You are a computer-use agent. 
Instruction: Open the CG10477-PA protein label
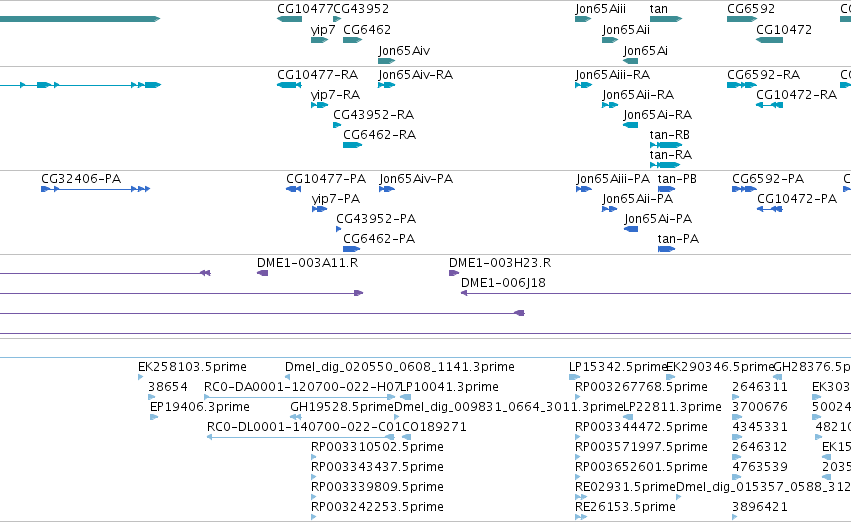[326, 179]
